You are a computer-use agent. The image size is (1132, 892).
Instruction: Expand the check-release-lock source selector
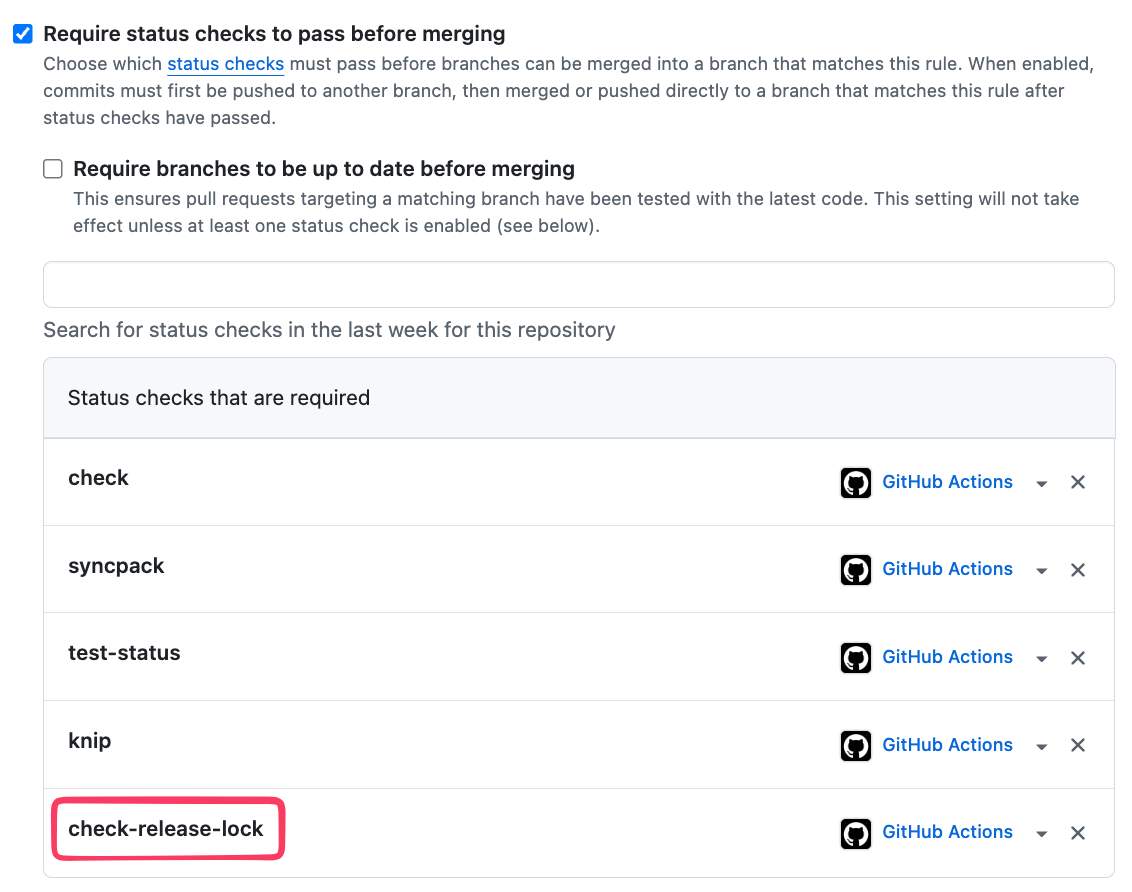point(1041,832)
